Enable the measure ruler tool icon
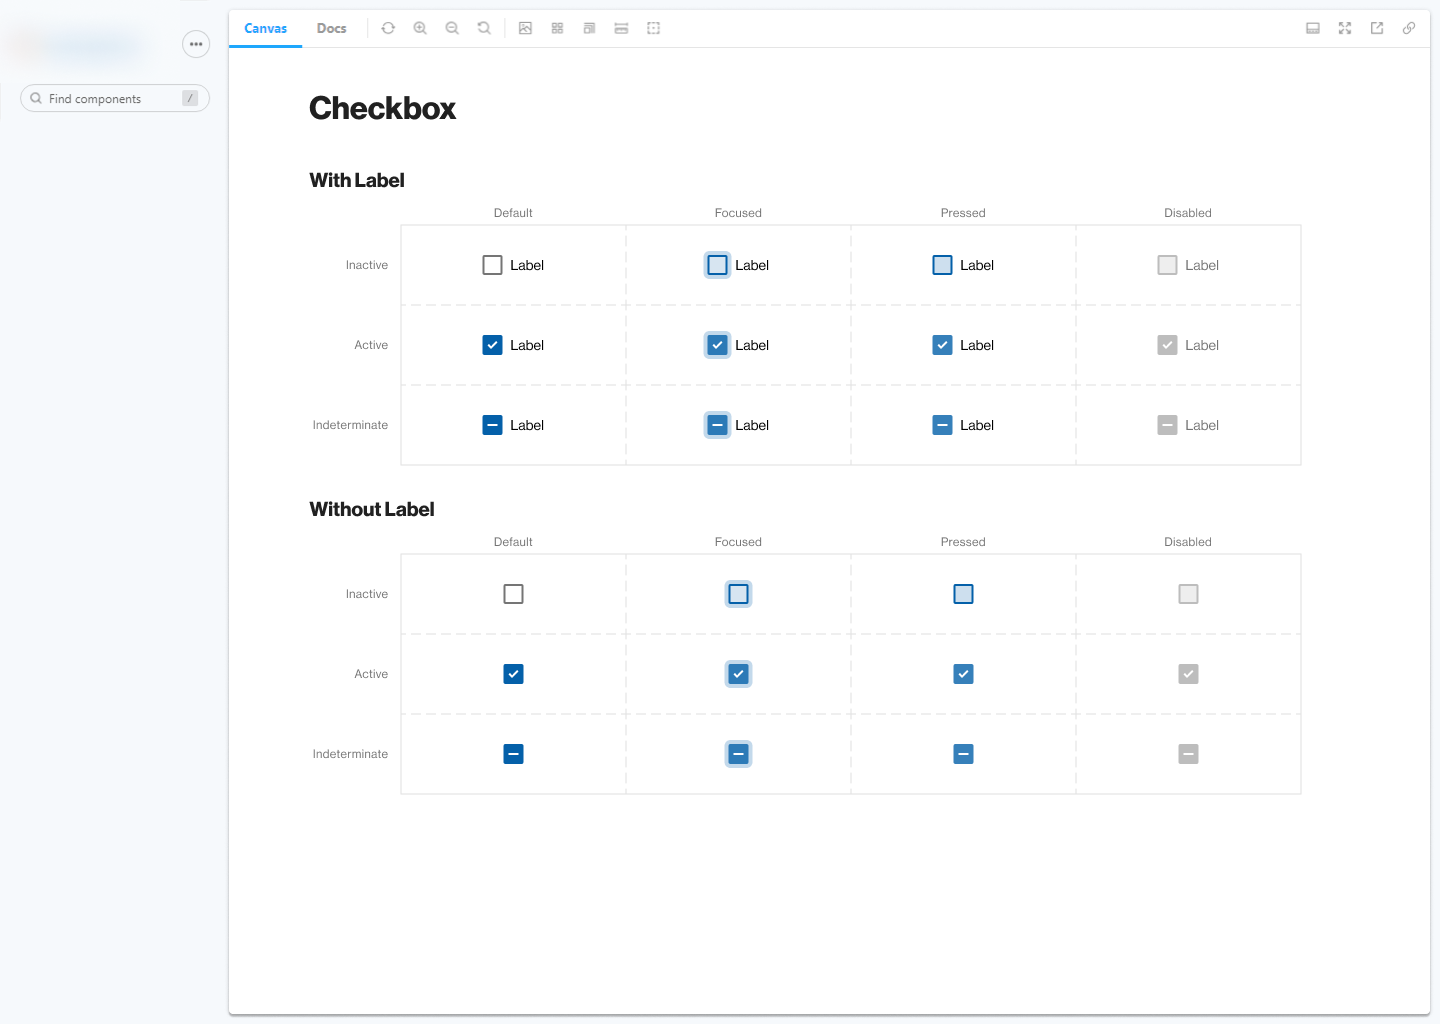This screenshot has width=1440, height=1024. click(621, 28)
